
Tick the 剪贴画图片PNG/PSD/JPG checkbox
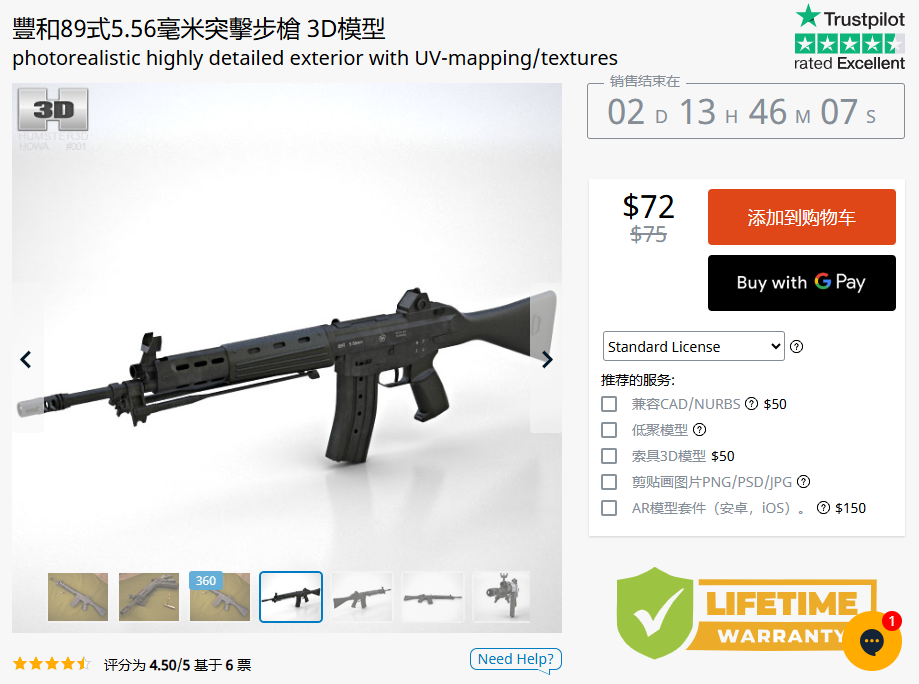pyautogui.click(x=610, y=482)
